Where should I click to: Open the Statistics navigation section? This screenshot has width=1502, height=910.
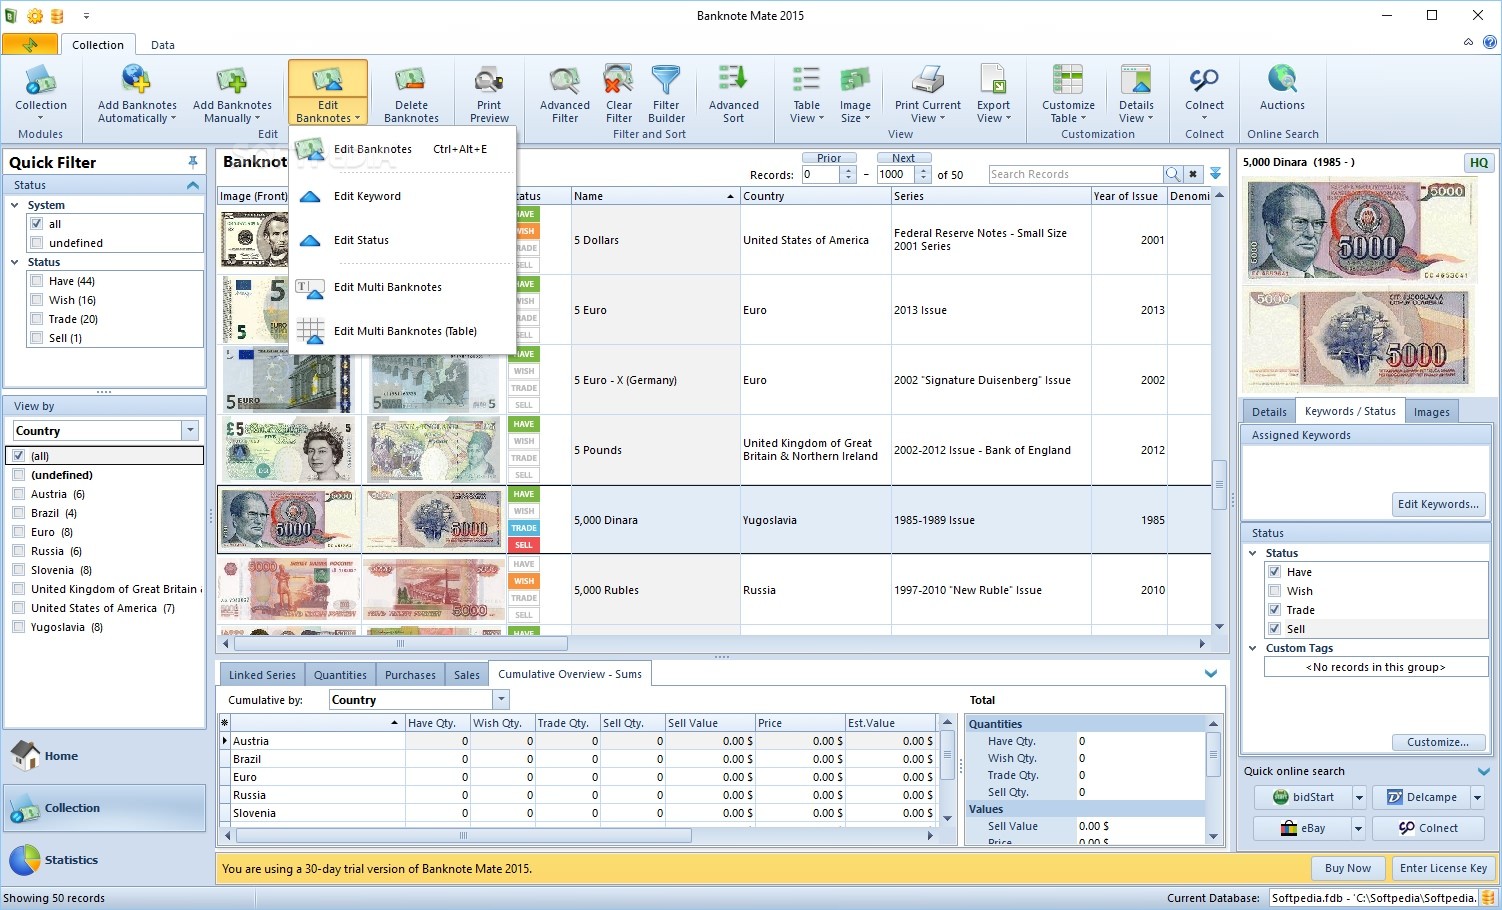[x=104, y=860]
